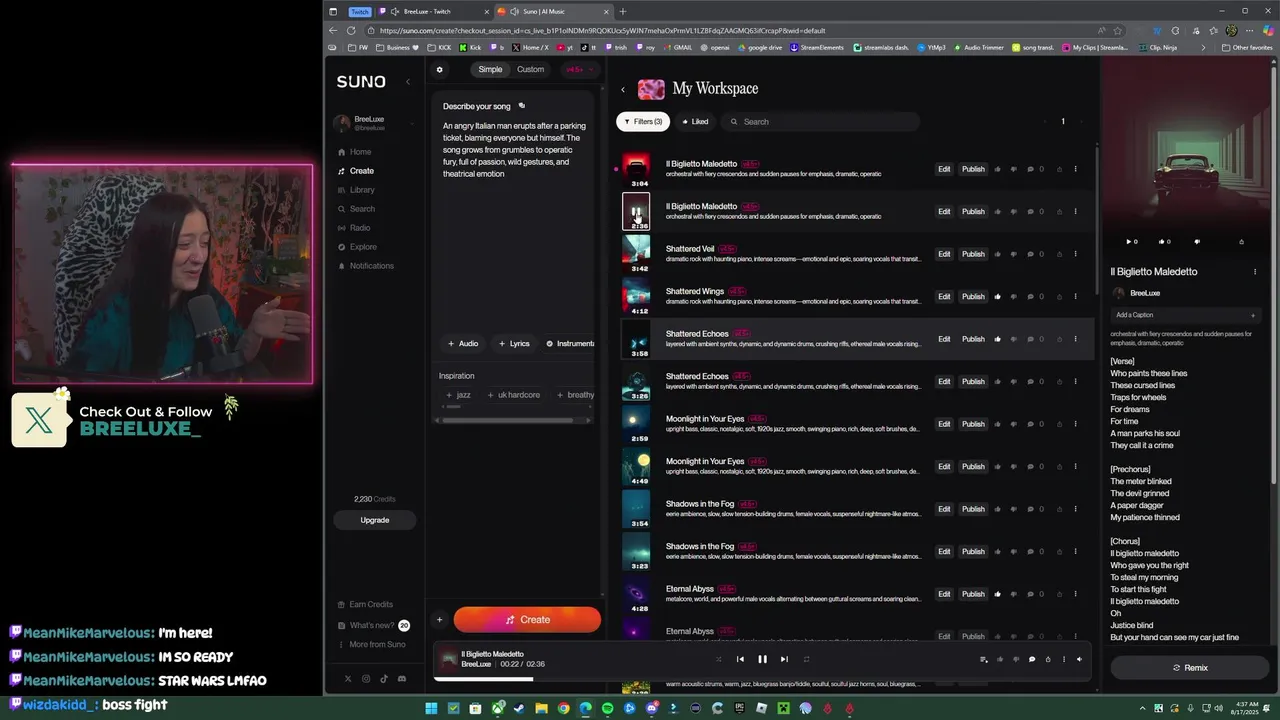The height and width of the screenshot is (720, 1280).
Task: Open the details panel song options menu
Action: coord(1255,272)
